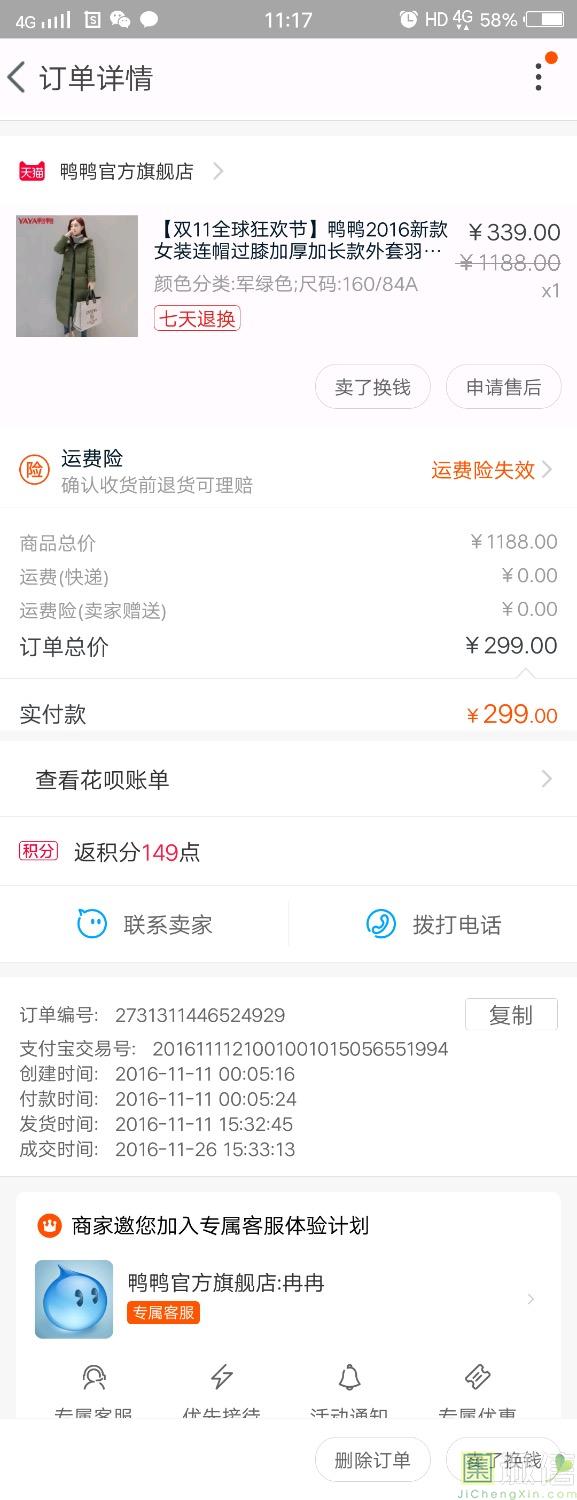Copy the order number with 复制
577x1500 pixels.
tap(511, 1015)
